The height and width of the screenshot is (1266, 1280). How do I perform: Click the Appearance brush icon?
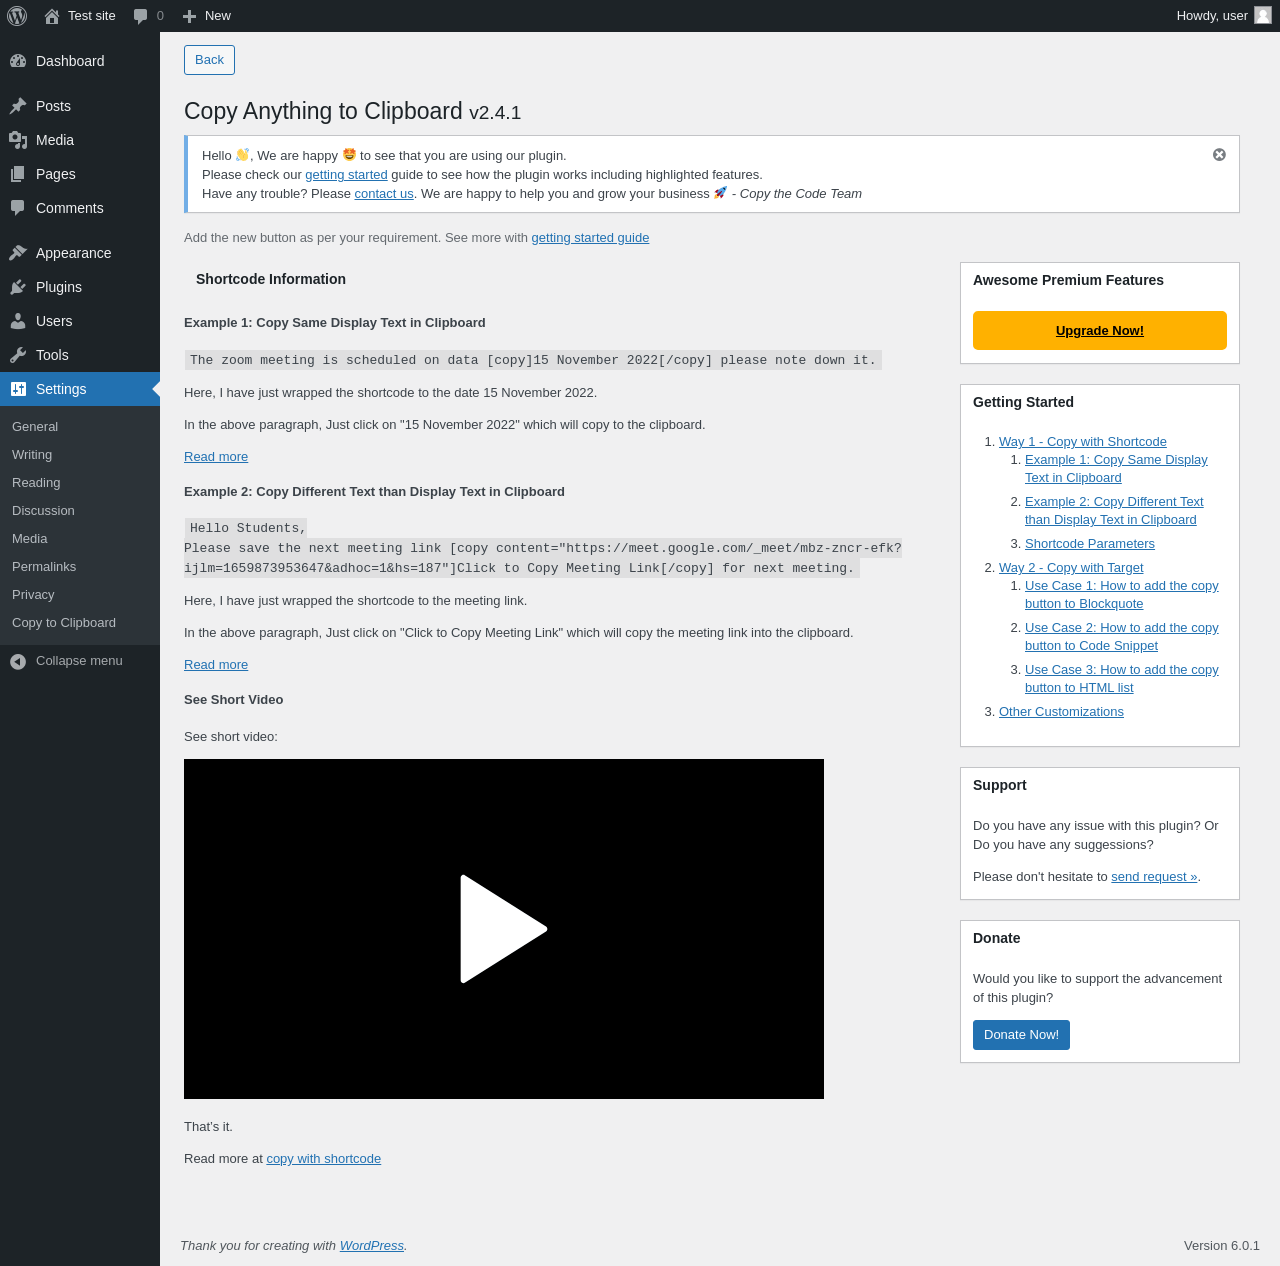[x=18, y=253]
